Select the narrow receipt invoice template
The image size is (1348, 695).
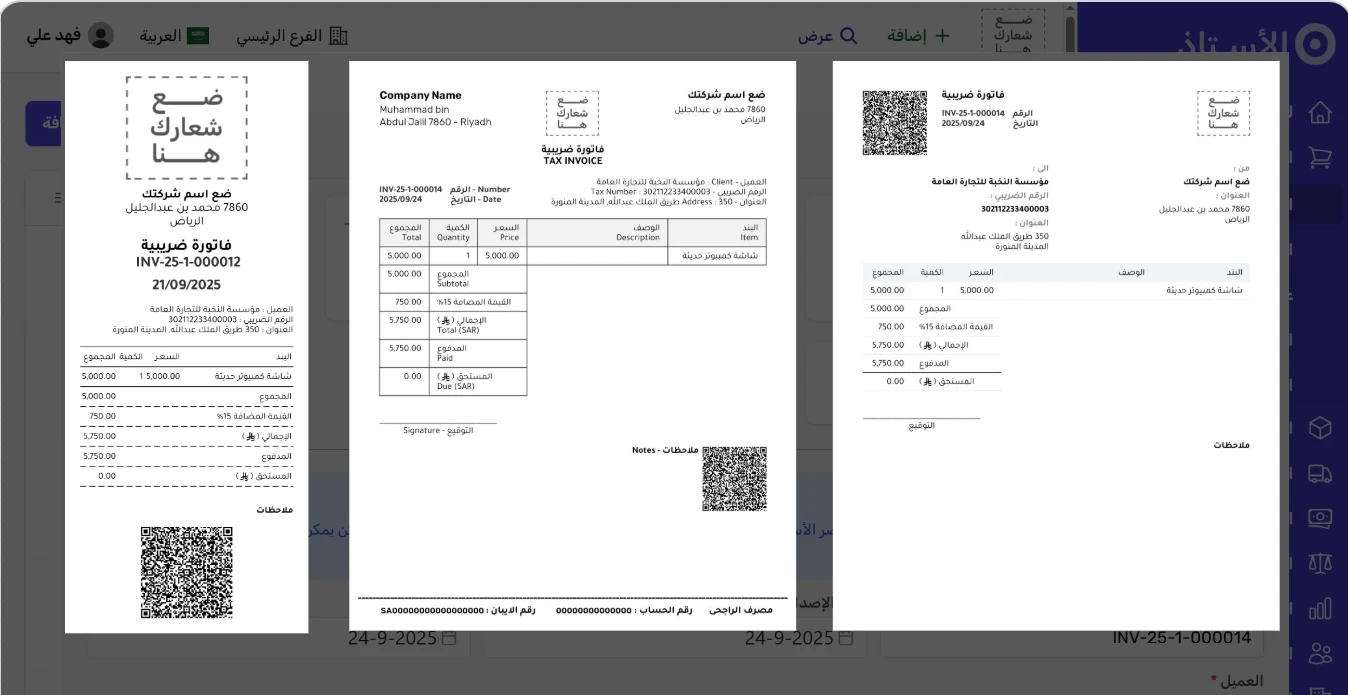pyautogui.click(x=186, y=346)
